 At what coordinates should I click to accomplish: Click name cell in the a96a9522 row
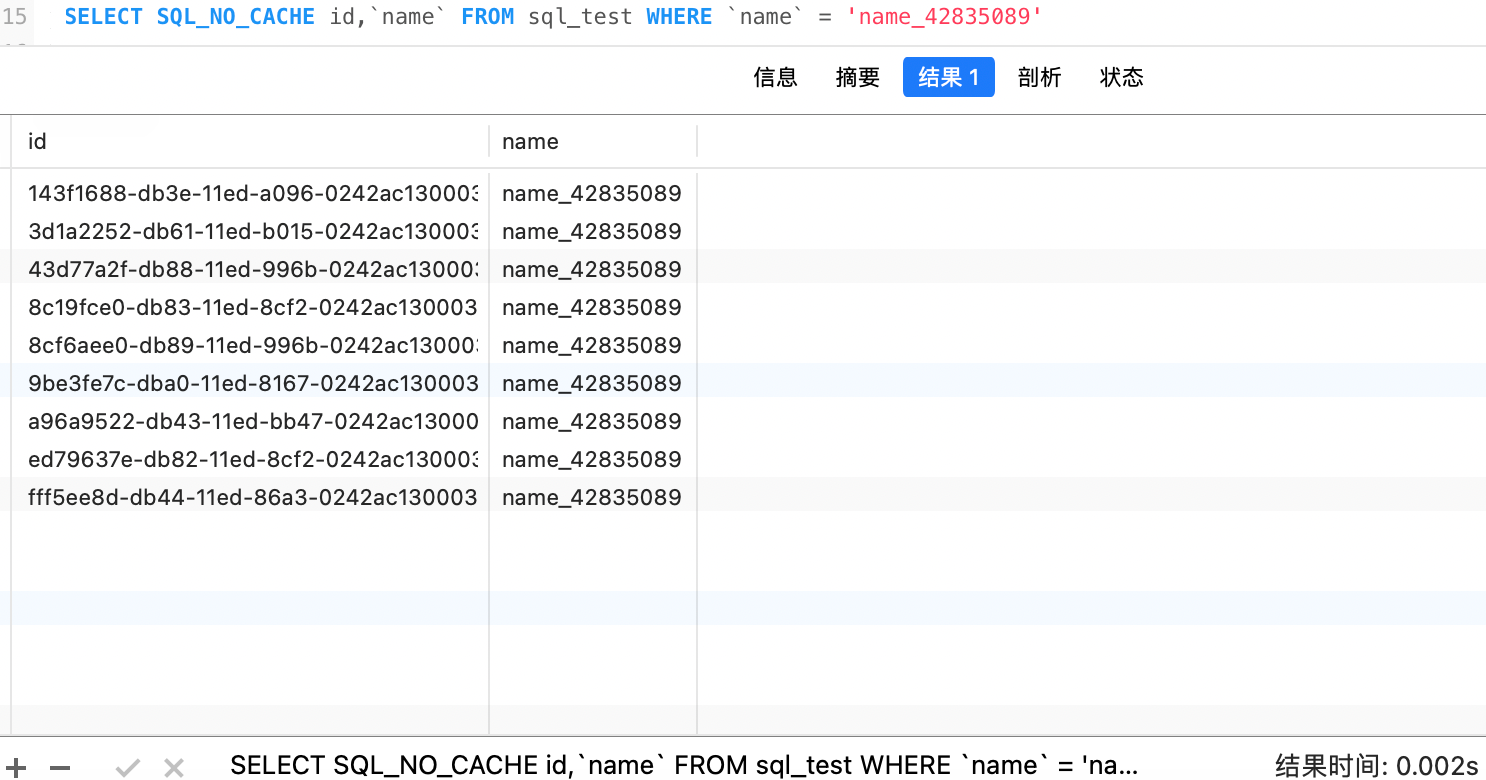591,421
